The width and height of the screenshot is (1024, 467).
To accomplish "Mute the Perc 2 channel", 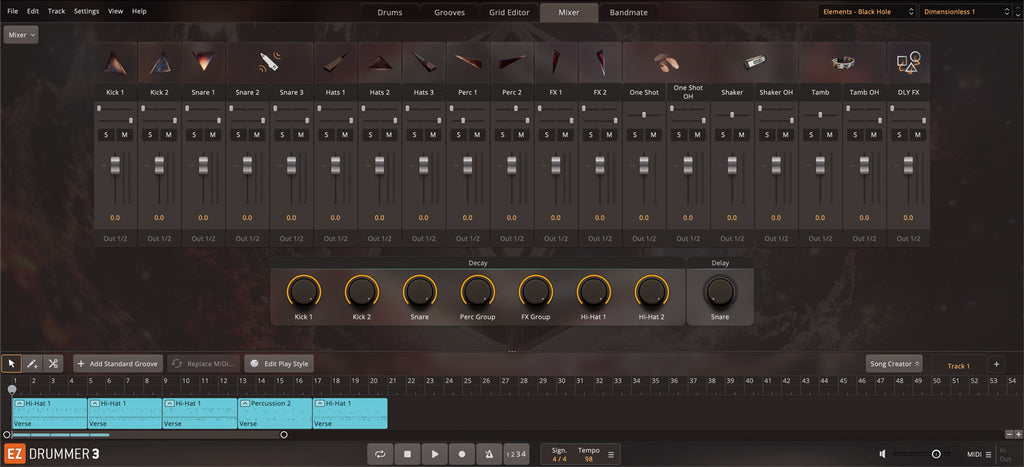I will click(x=521, y=135).
